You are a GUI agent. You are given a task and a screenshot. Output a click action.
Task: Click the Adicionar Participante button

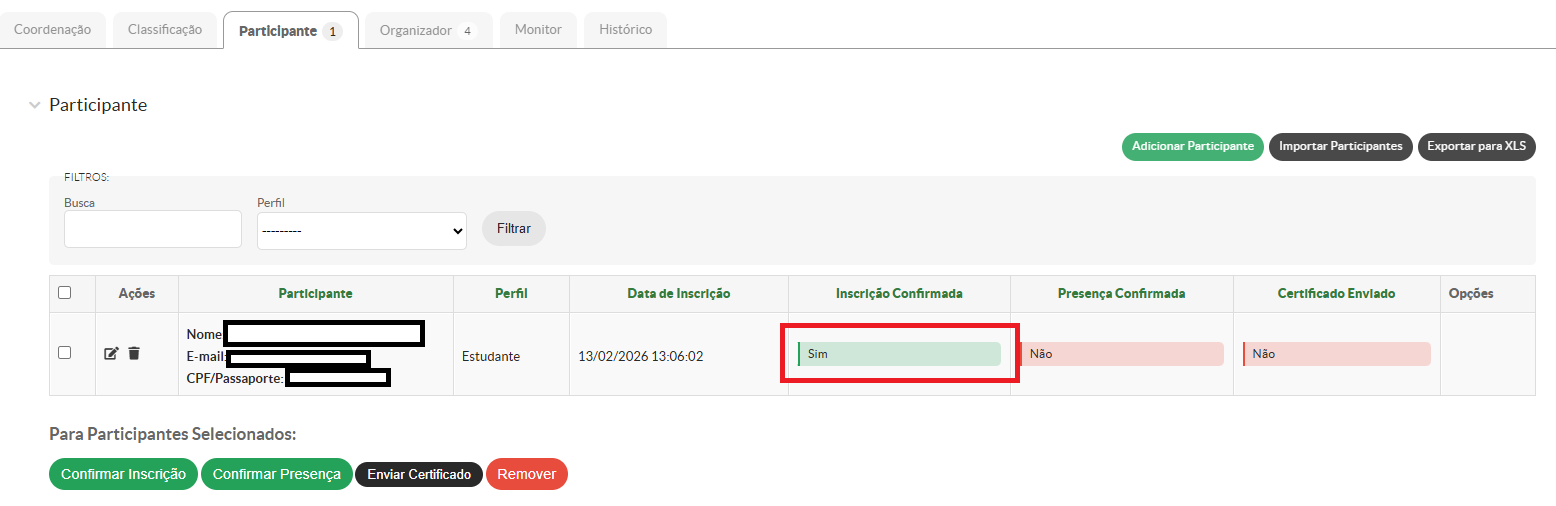[1192, 146]
